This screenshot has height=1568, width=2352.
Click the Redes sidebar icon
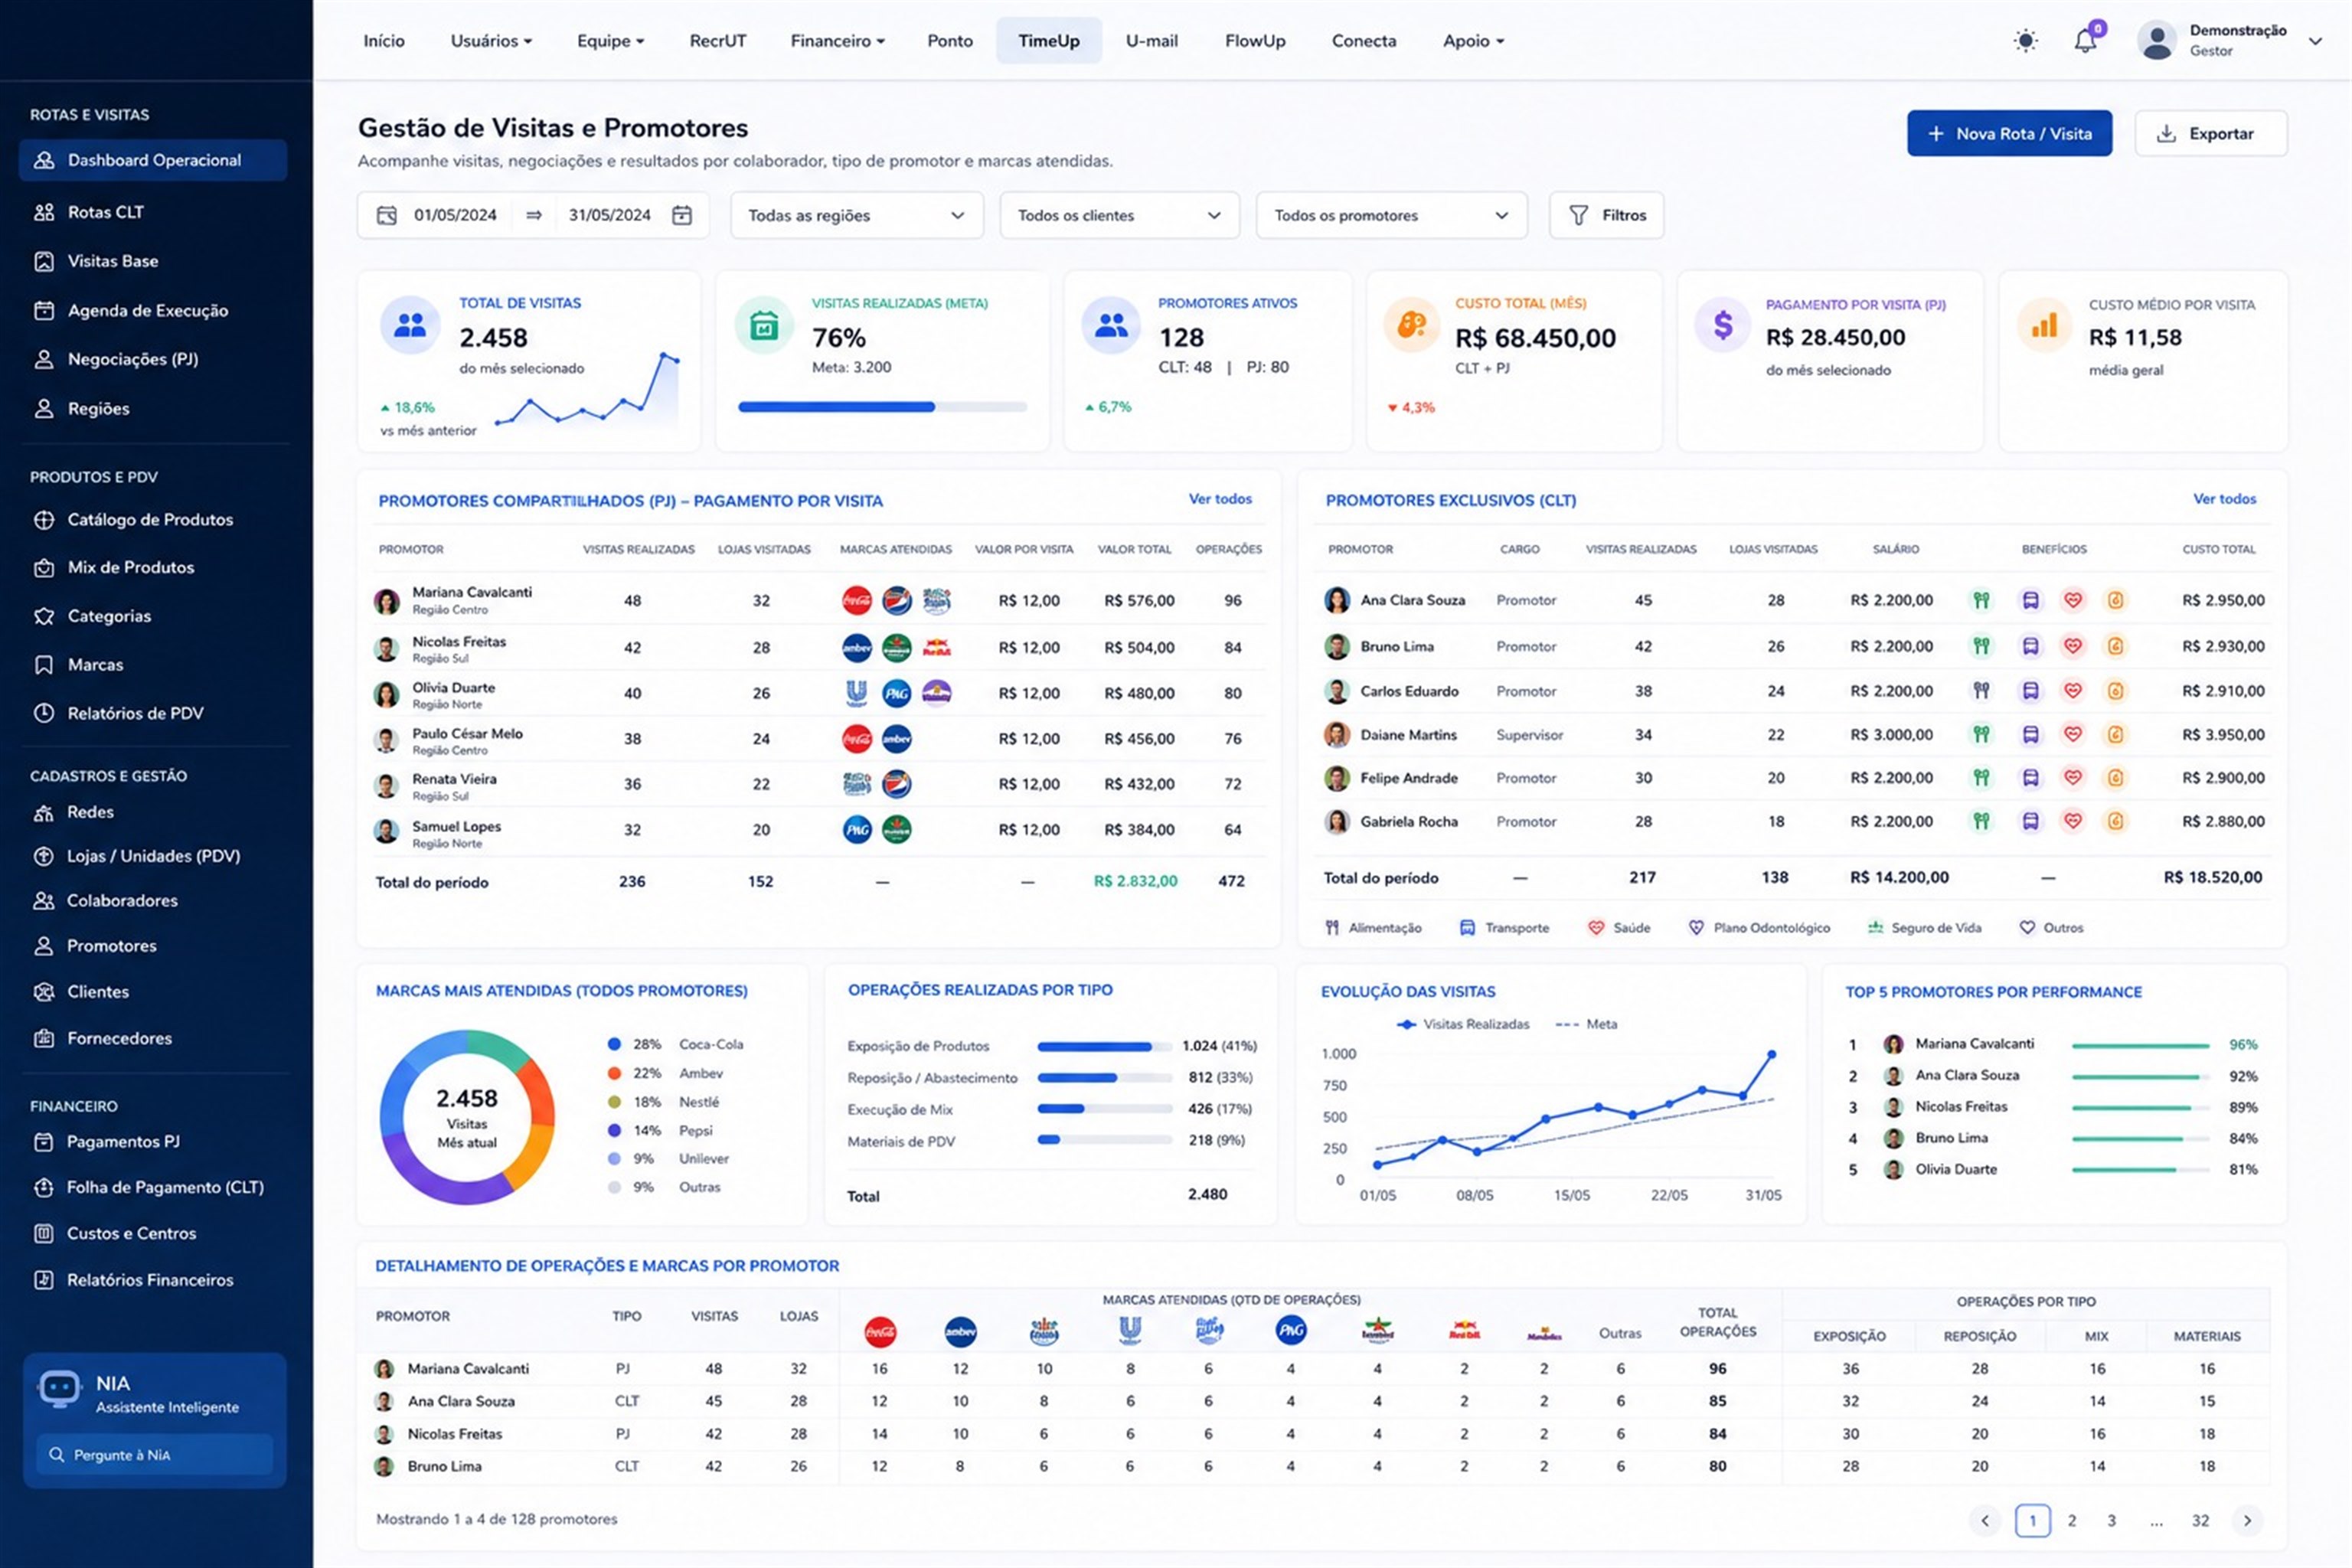click(44, 813)
